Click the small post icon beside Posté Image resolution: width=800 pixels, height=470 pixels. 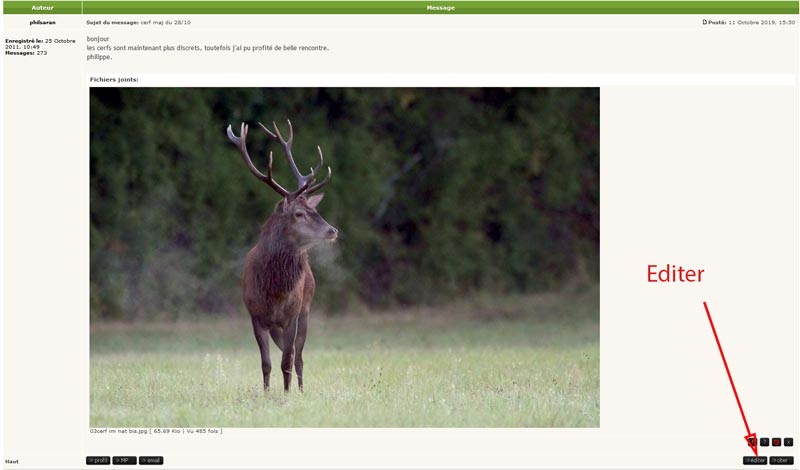[x=705, y=22]
